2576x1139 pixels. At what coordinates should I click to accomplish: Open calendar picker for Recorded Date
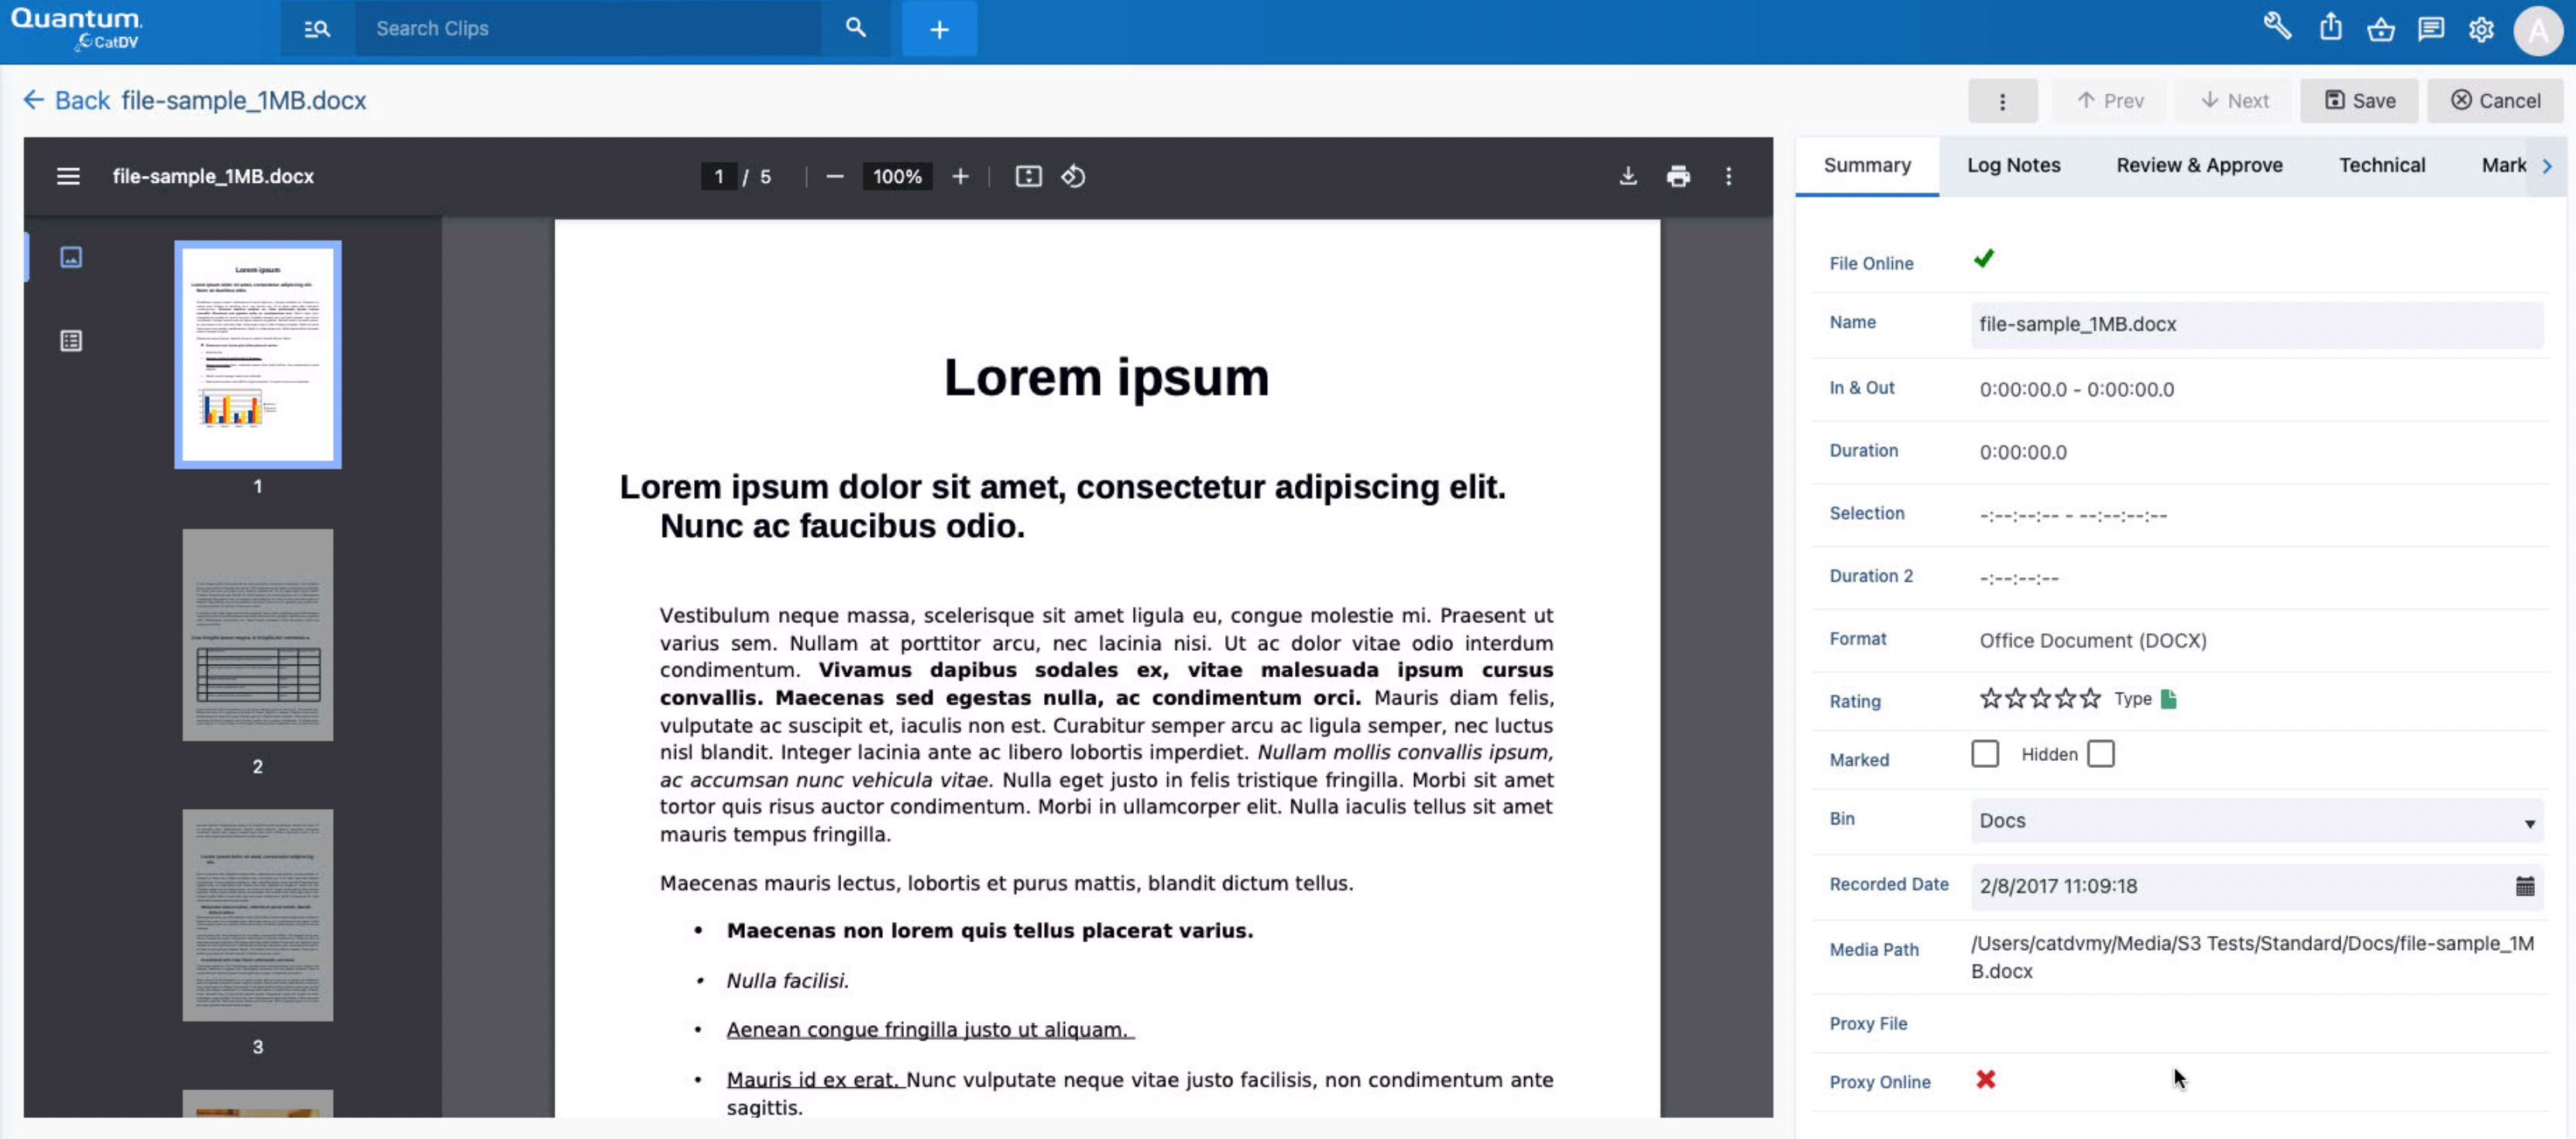point(2524,886)
